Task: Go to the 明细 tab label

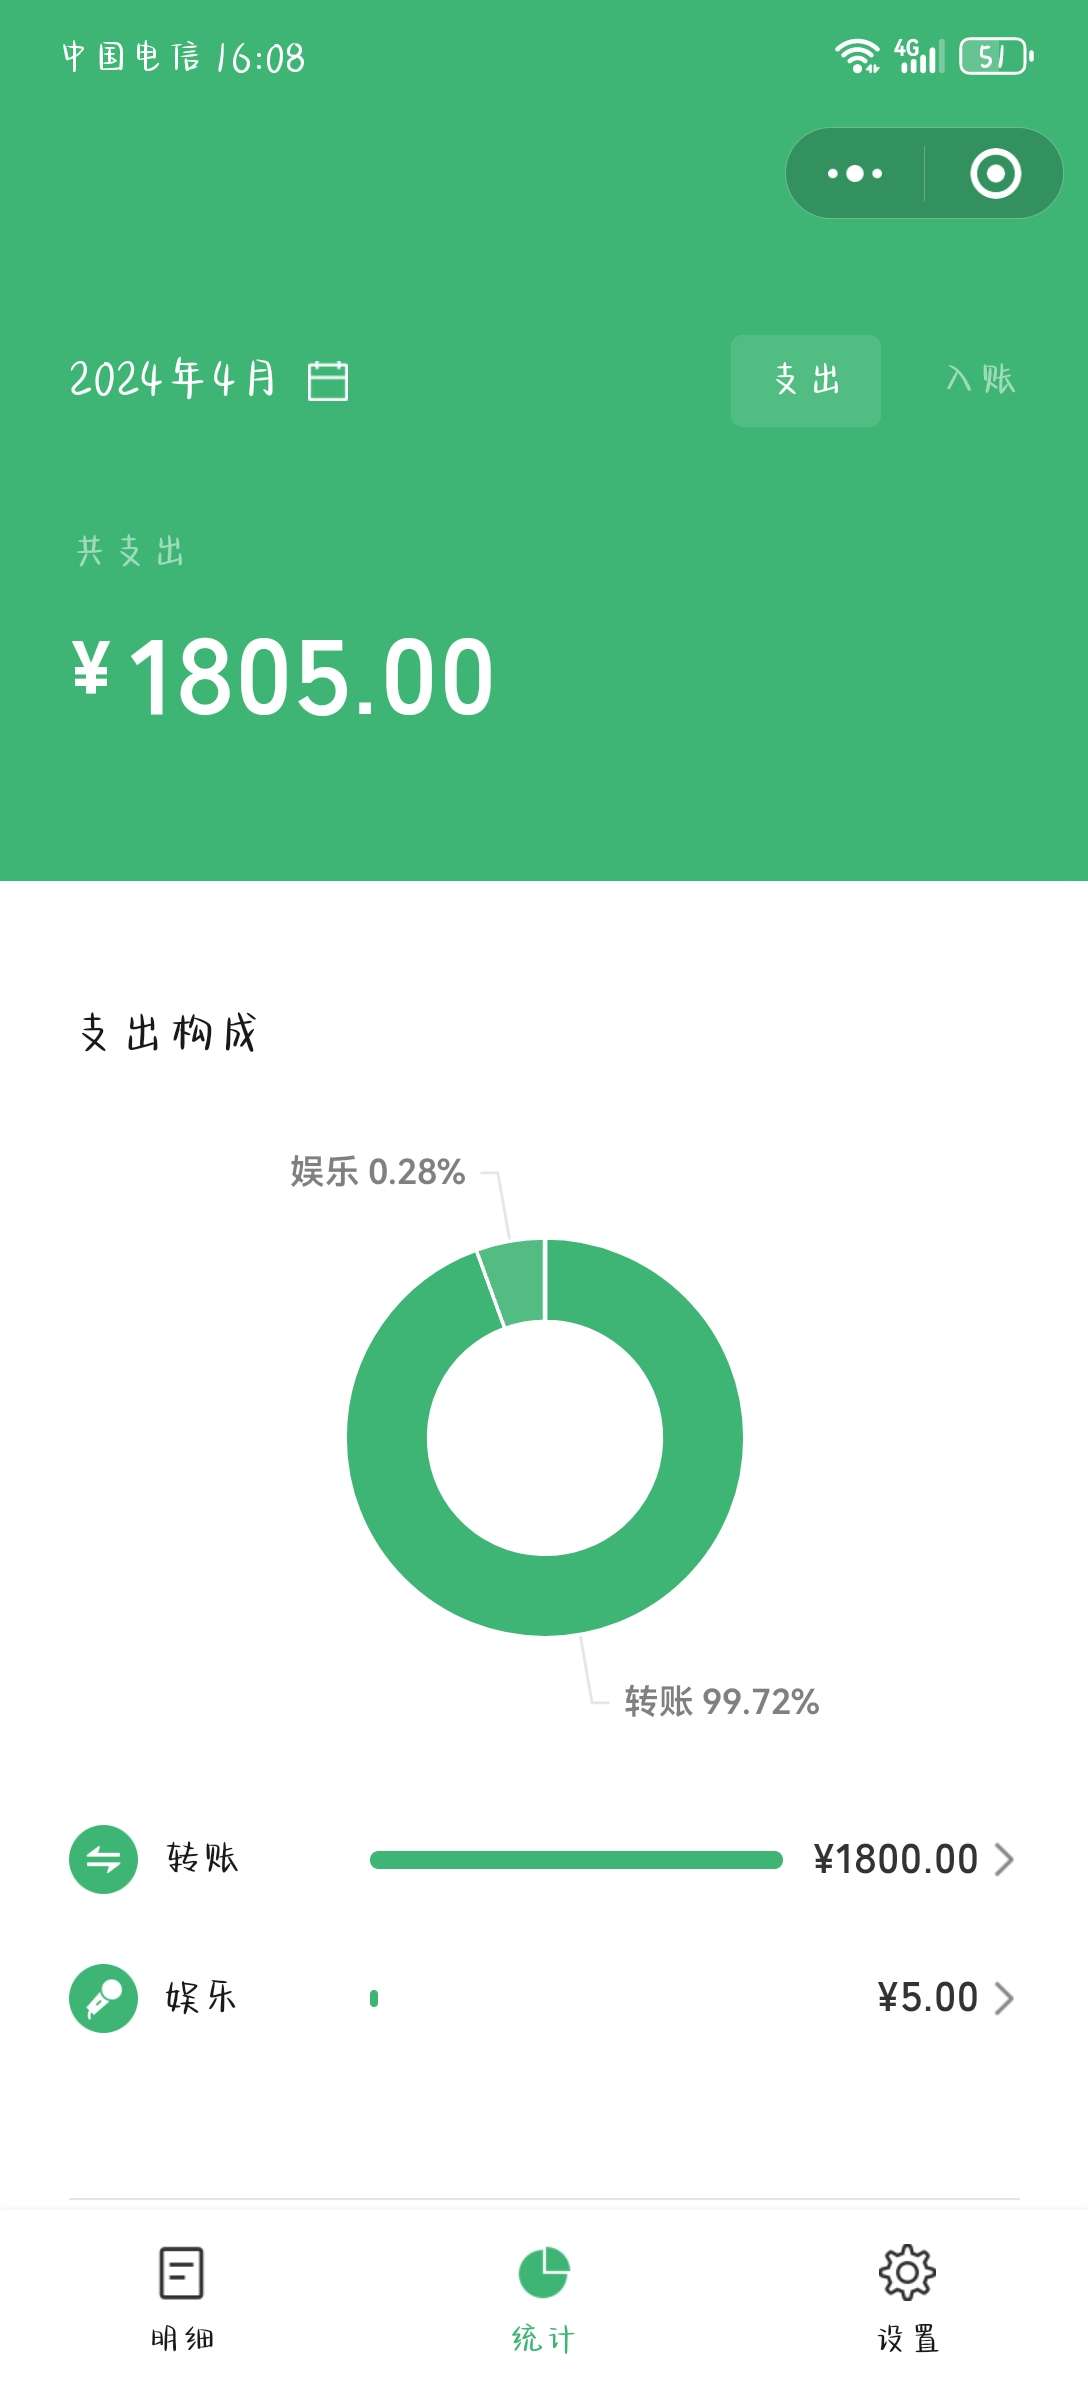Action: click(182, 2339)
